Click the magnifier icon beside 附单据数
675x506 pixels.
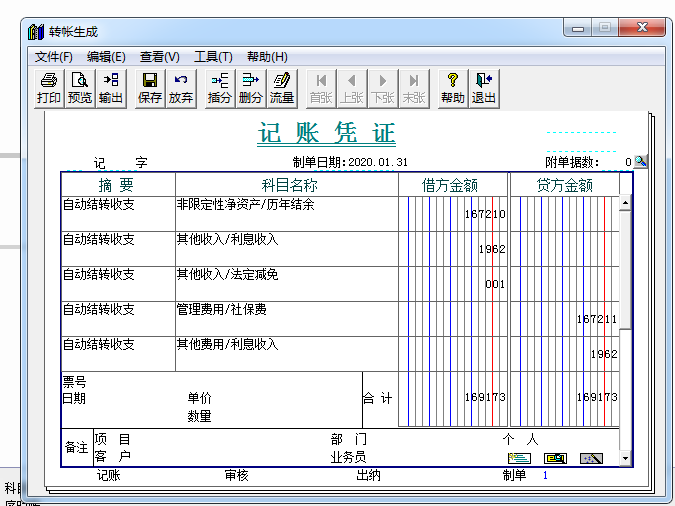click(x=641, y=161)
